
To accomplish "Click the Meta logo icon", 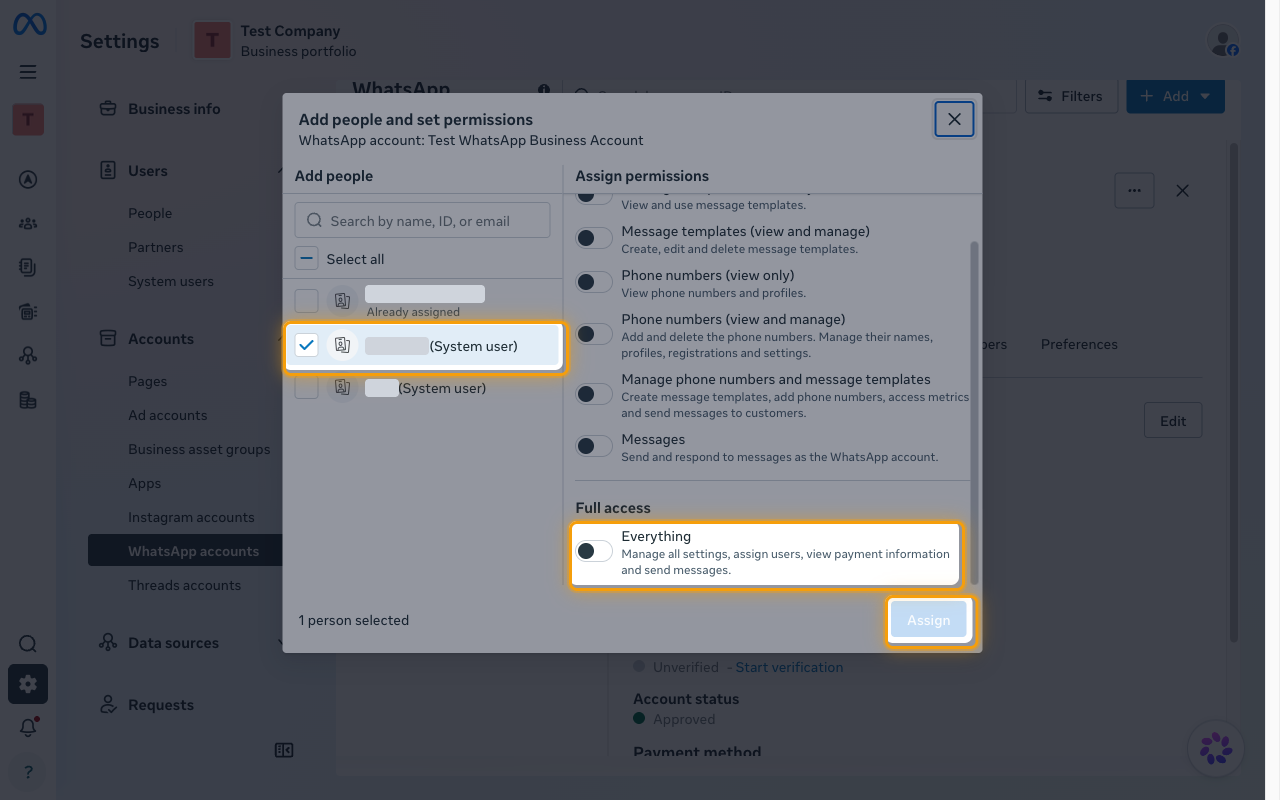I will click(29, 25).
